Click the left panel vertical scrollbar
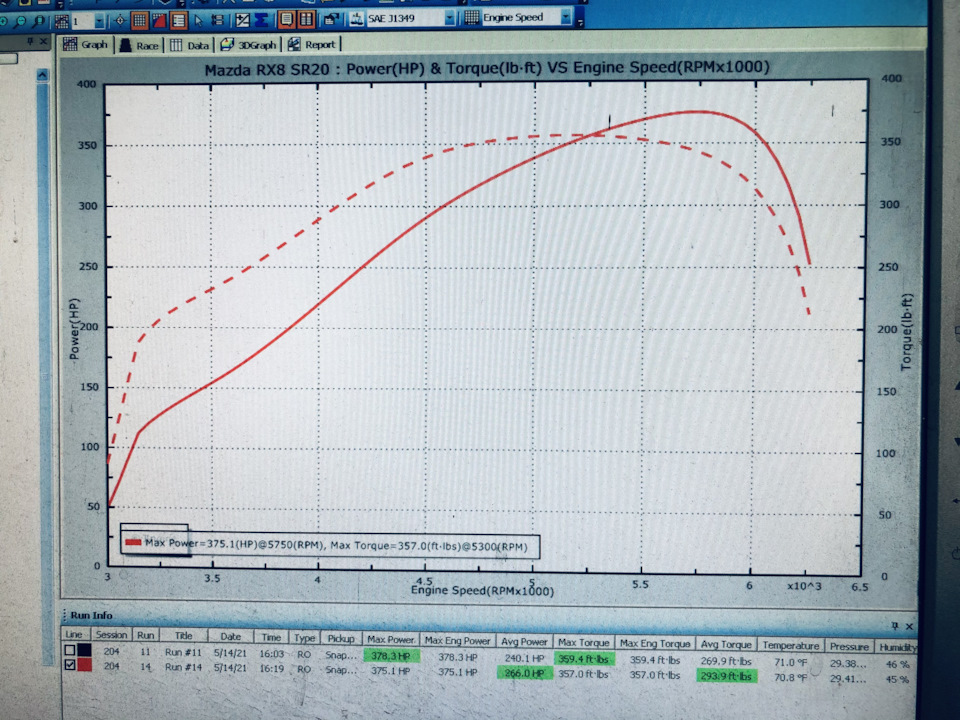 pos(43,367)
